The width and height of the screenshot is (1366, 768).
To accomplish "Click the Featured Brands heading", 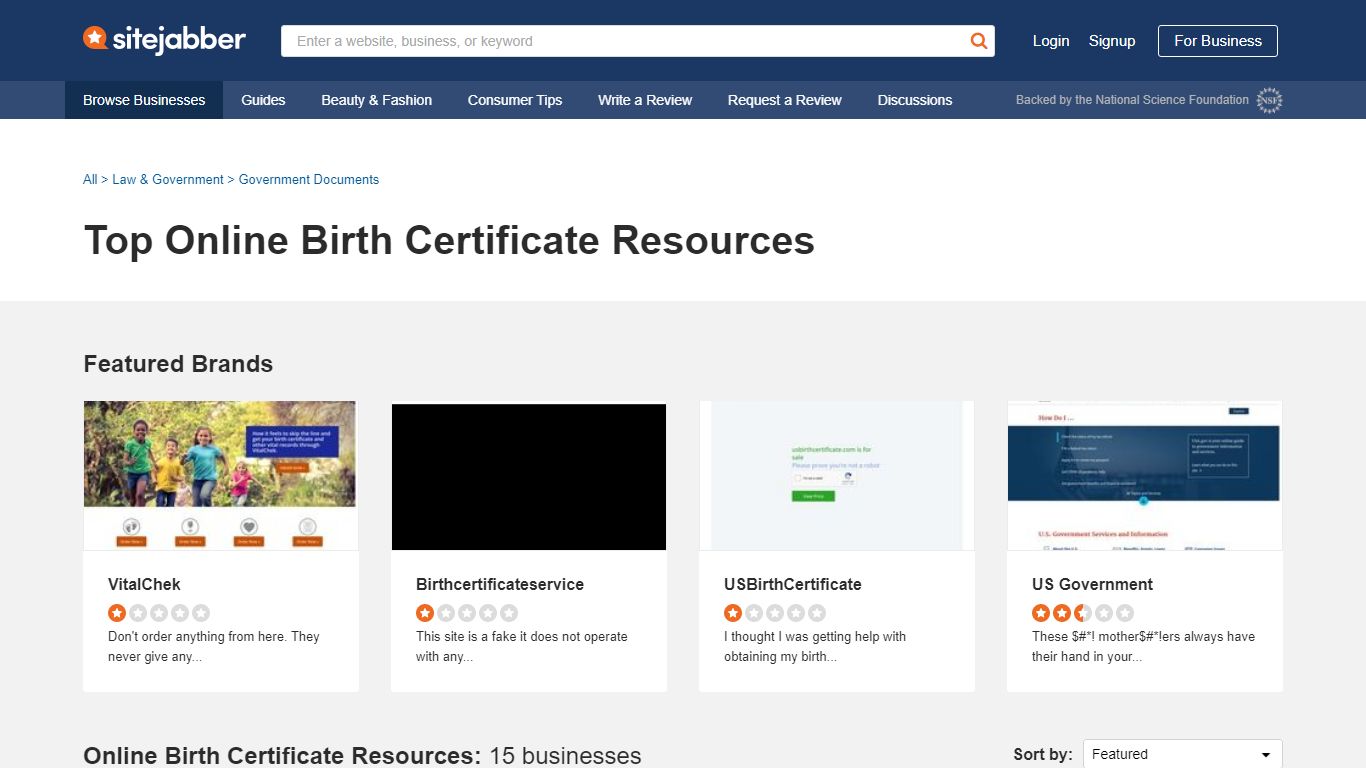I will point(178,364).
